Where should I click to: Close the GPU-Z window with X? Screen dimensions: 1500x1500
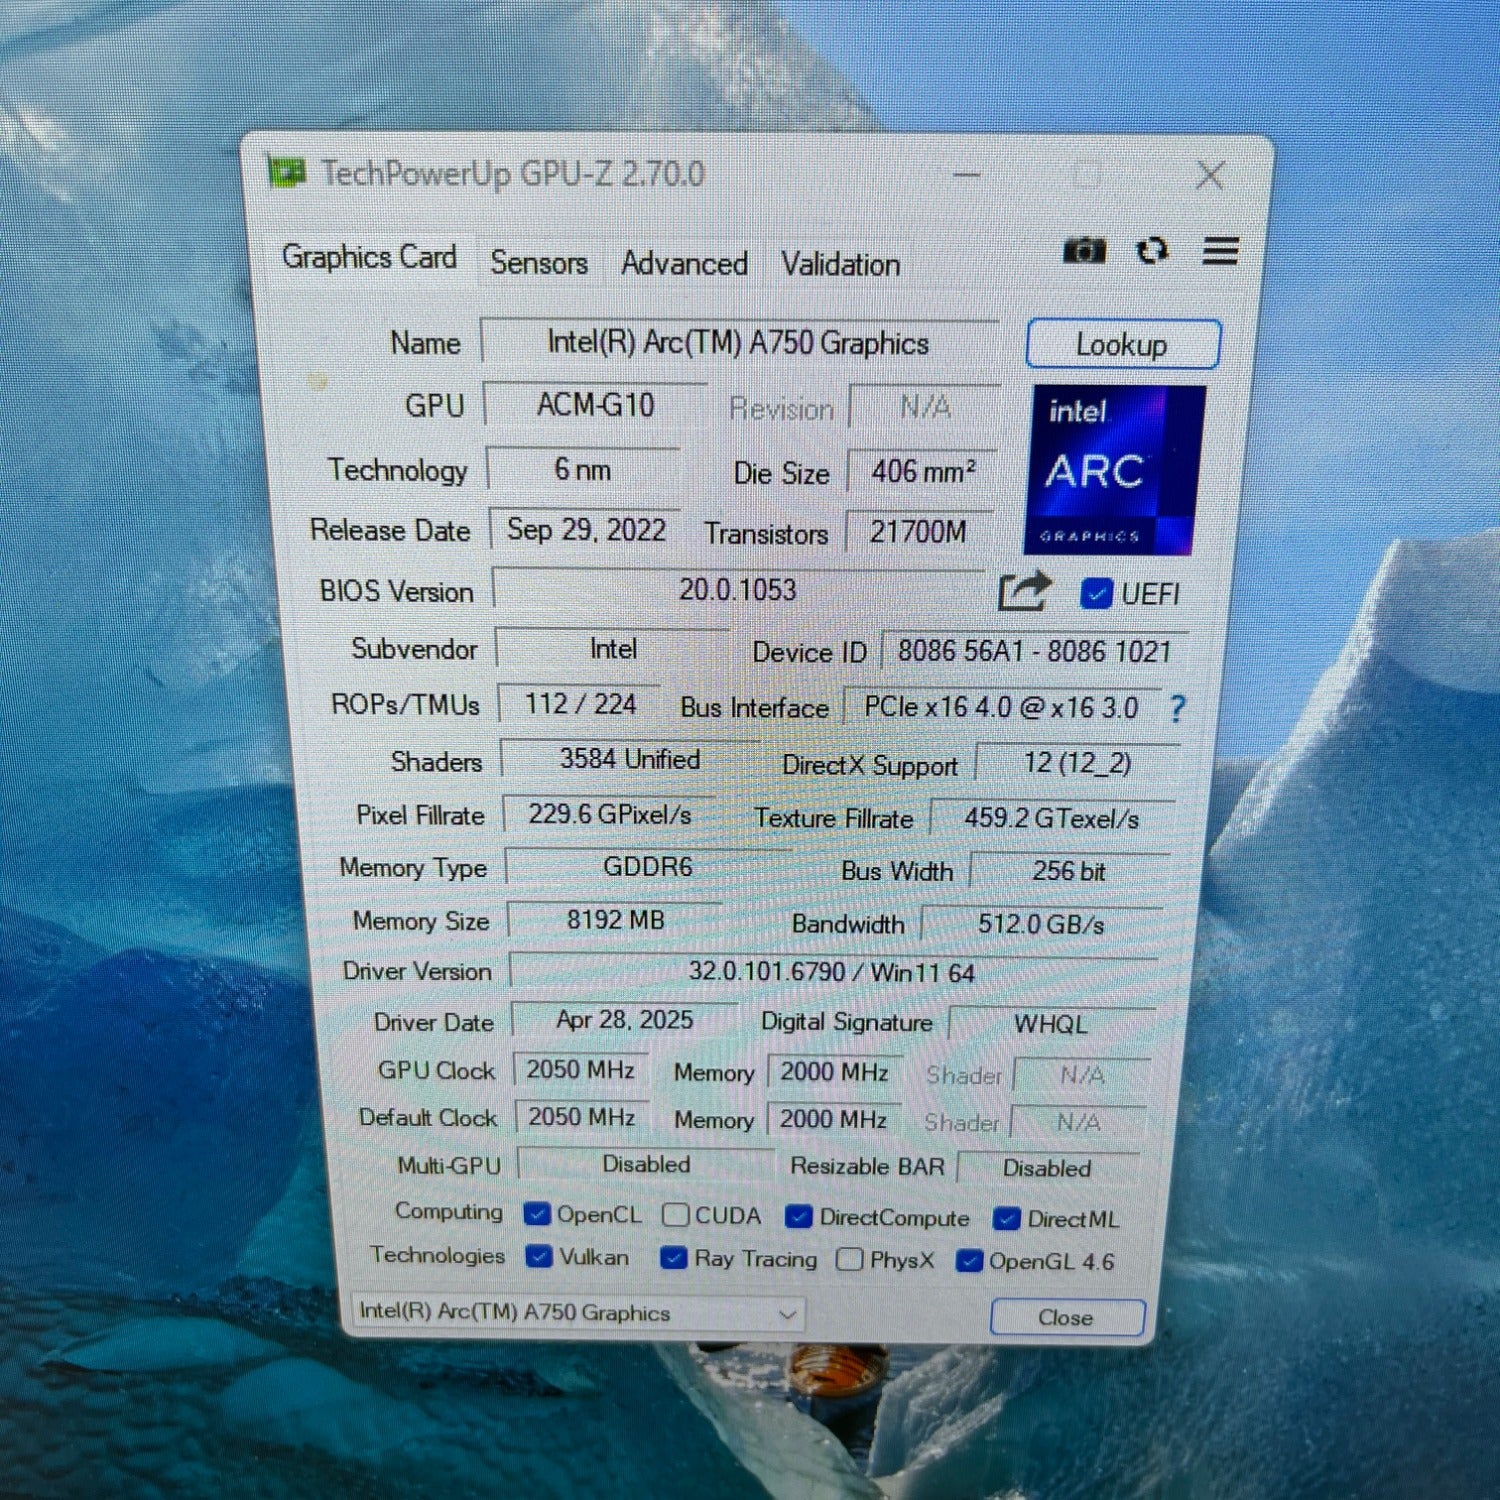pos(1210,176)
